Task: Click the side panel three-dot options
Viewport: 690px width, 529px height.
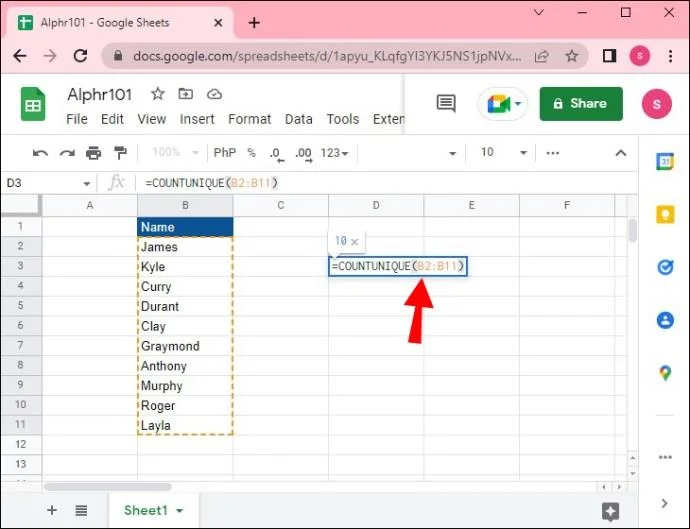Action: (x=665, y=457)
